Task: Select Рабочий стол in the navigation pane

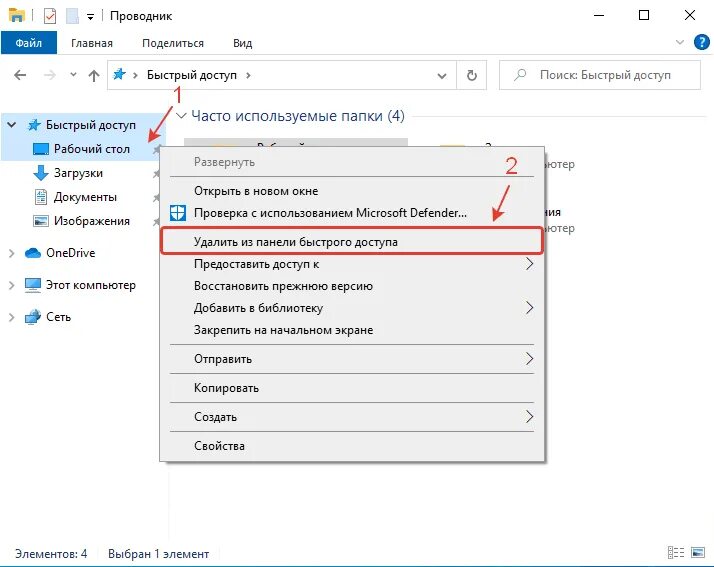Action: (92, 149)
